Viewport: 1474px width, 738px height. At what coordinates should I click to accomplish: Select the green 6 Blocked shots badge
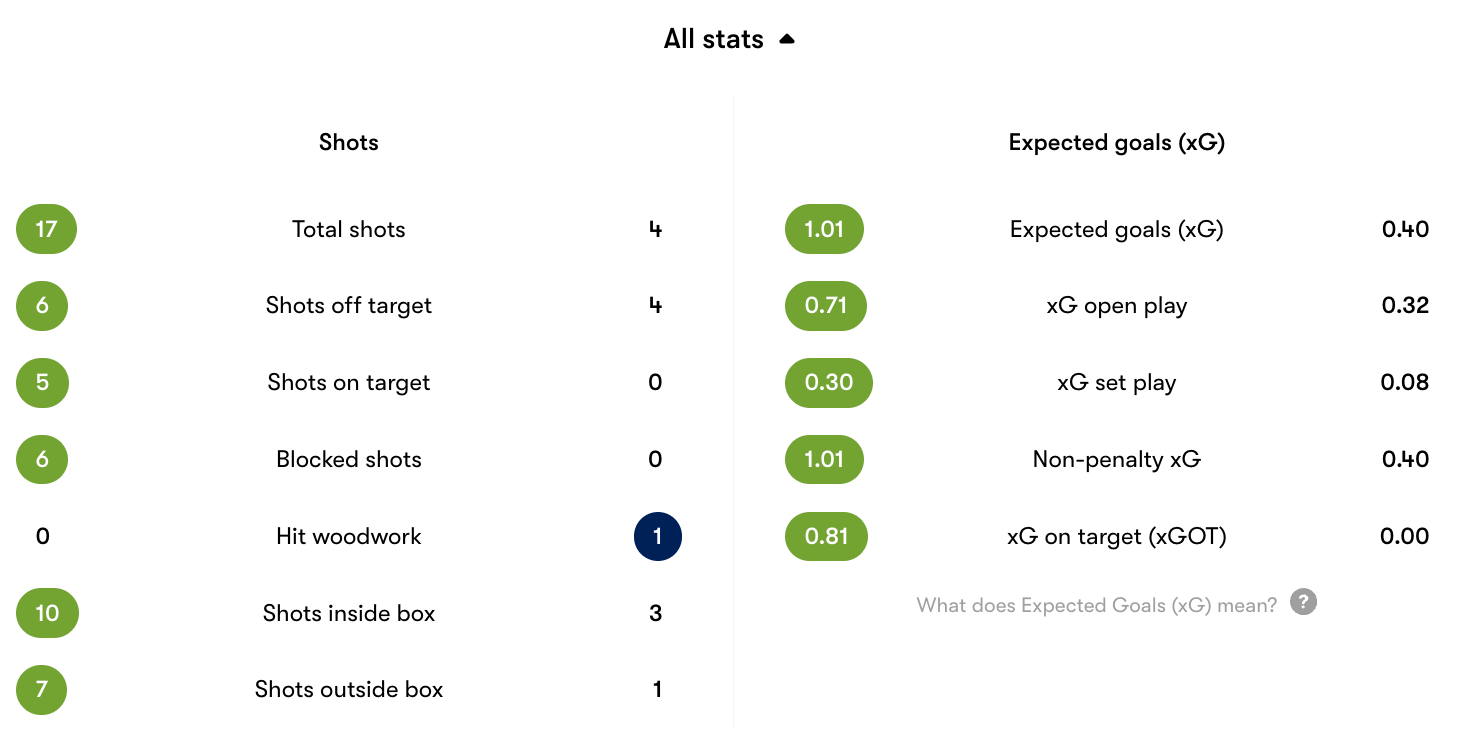42,459
